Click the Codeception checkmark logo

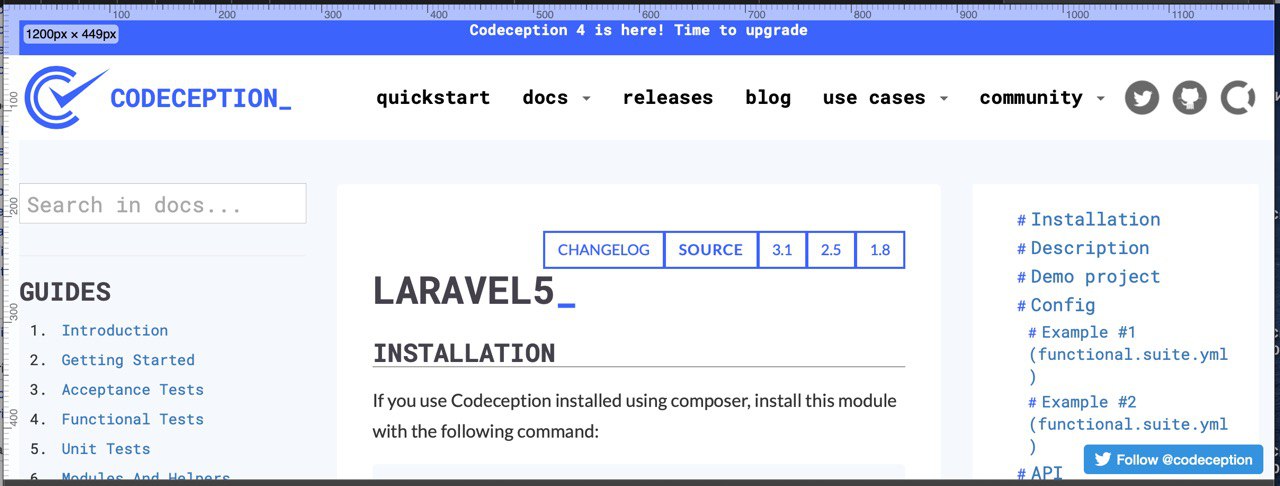65,98
